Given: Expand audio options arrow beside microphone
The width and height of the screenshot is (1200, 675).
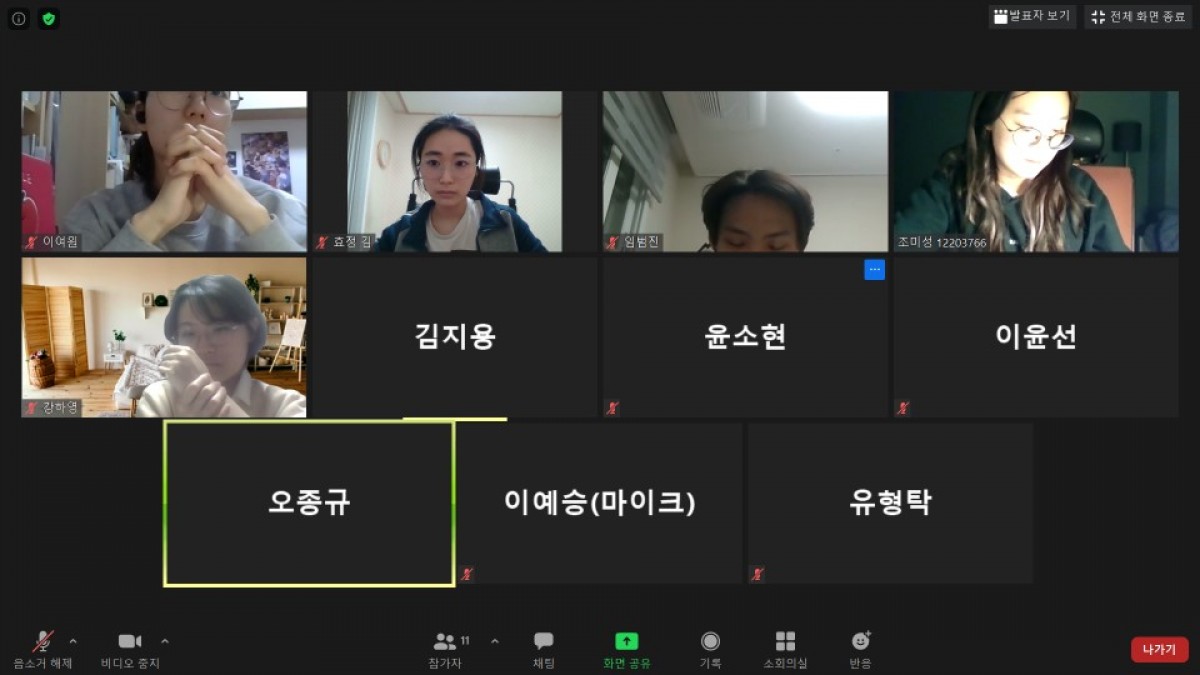Looking at the screenshot, I should pos(73,641).
